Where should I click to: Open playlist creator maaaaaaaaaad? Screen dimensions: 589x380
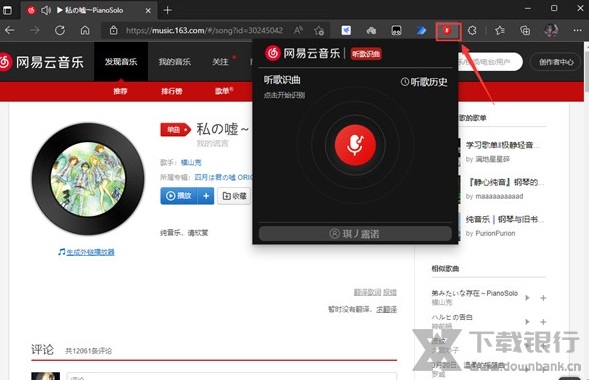click(499, 196)
